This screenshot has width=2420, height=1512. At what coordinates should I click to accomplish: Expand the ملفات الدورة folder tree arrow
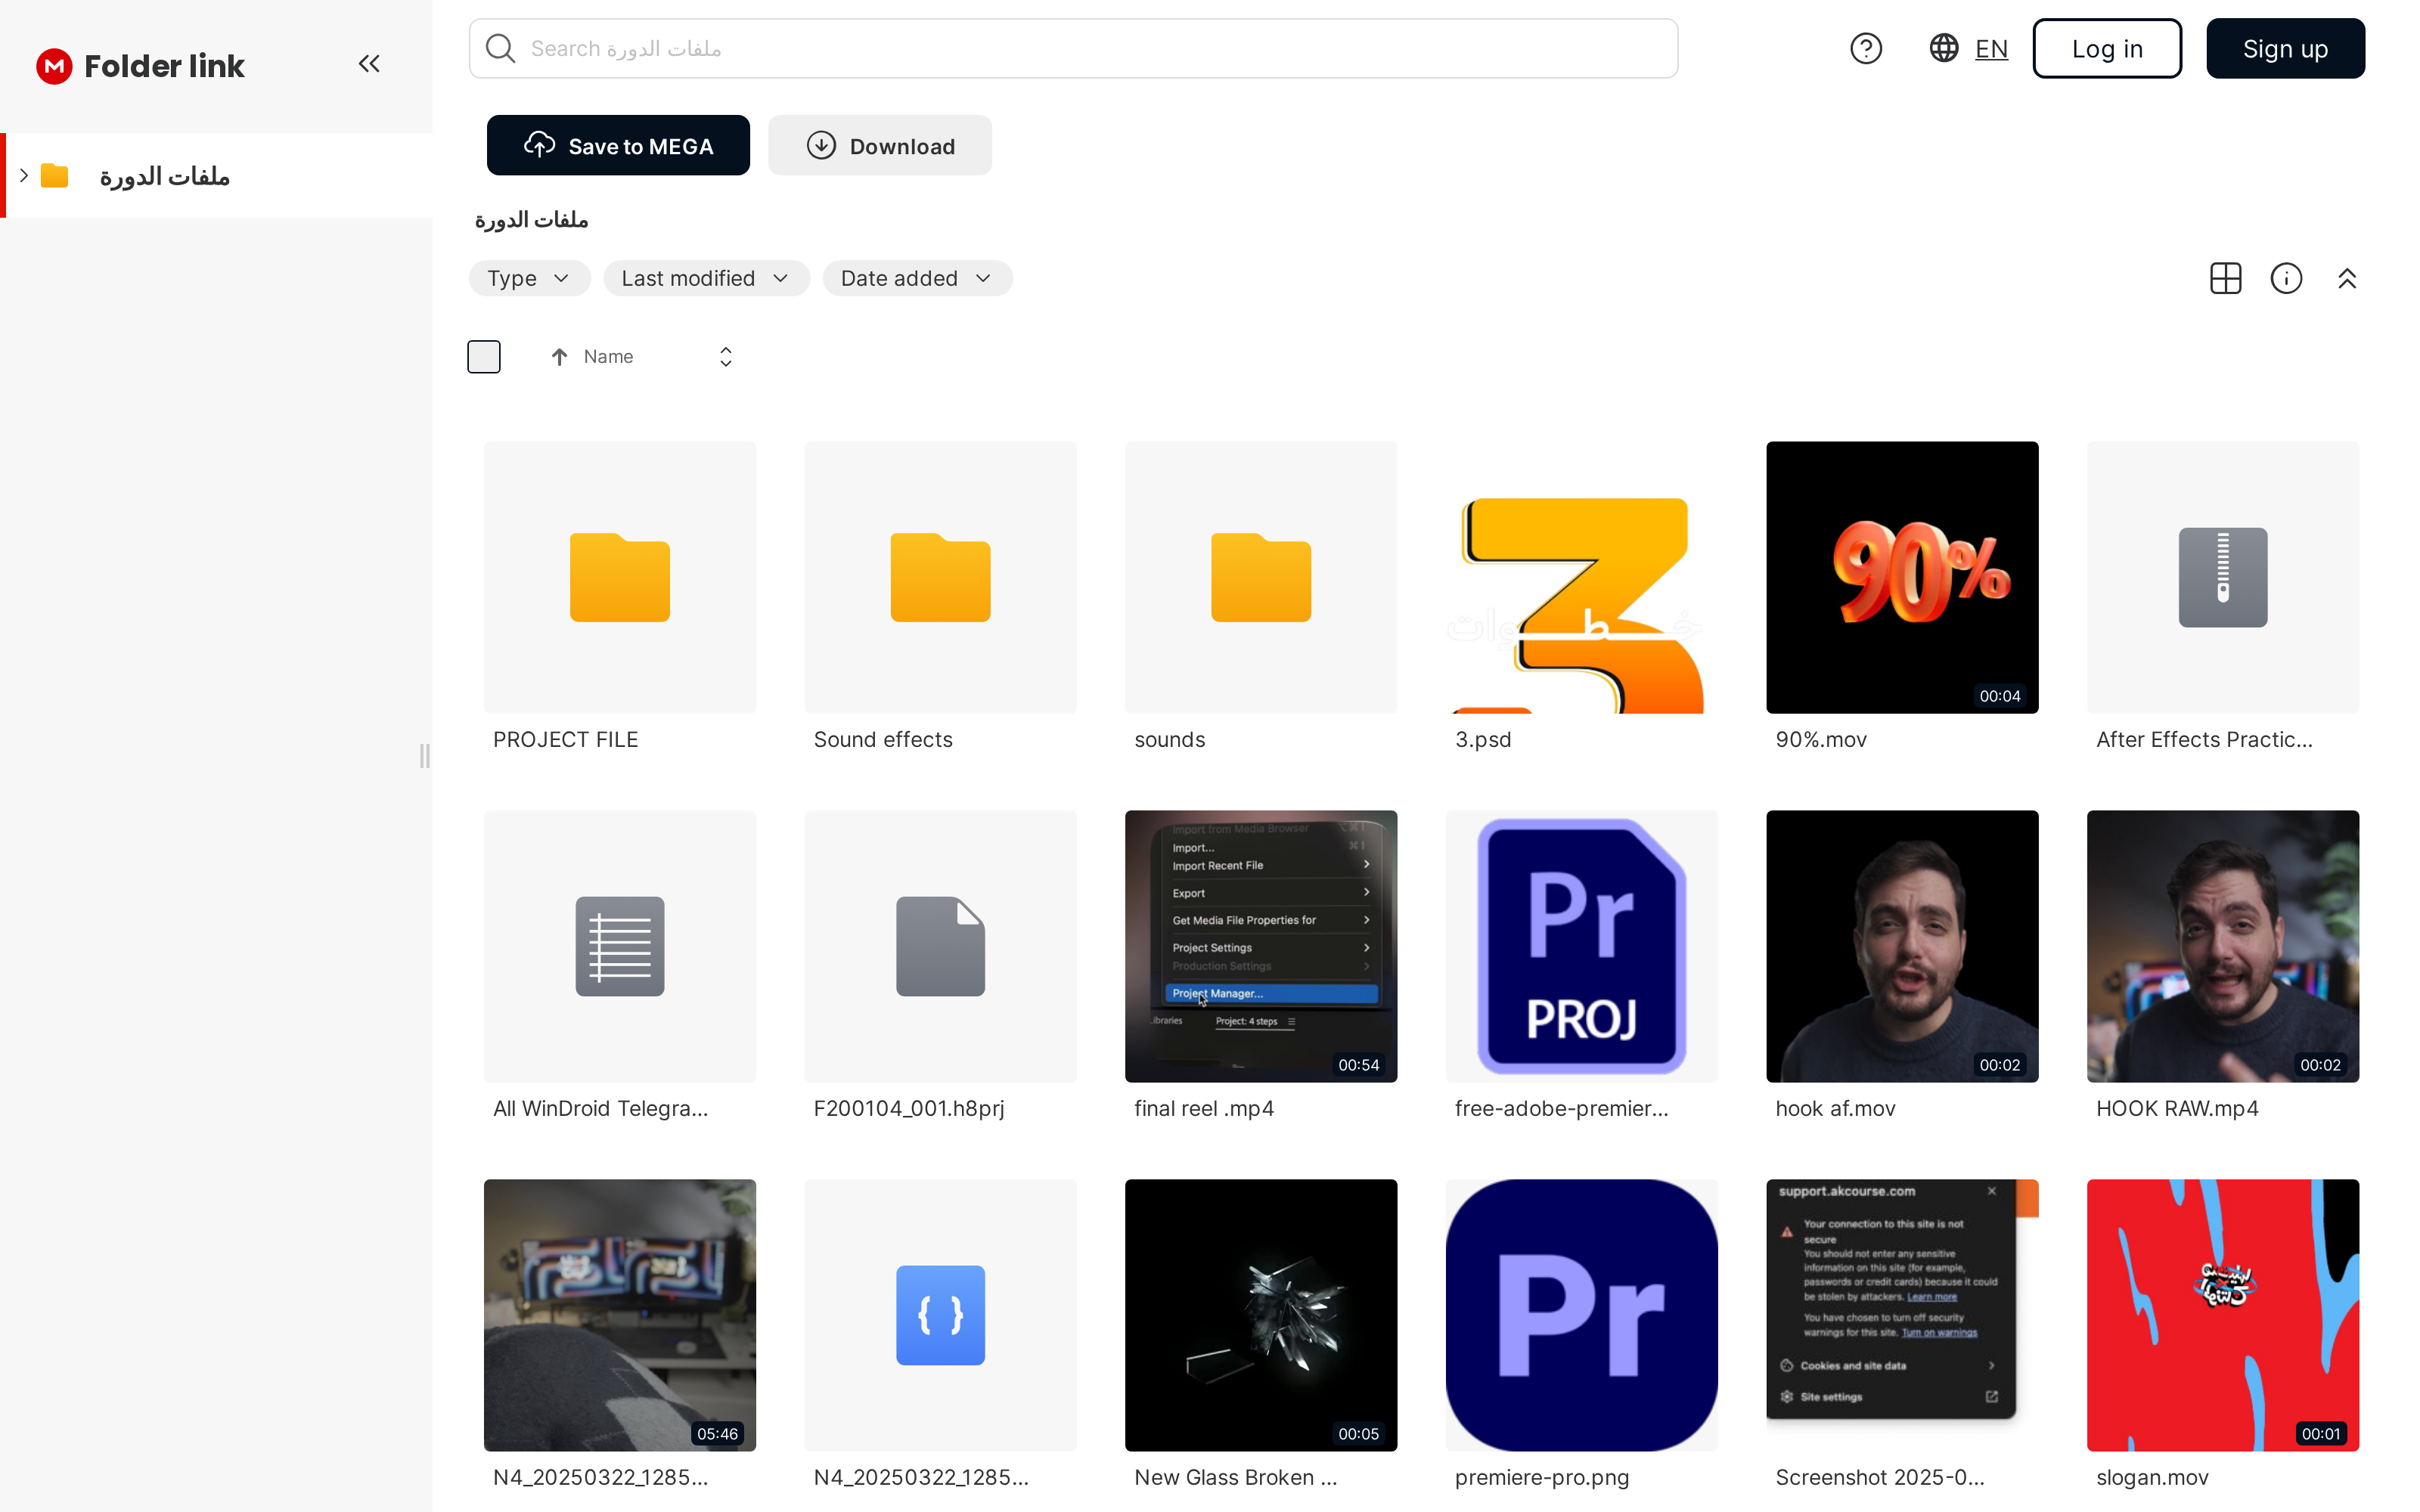[x=24, y=175]
